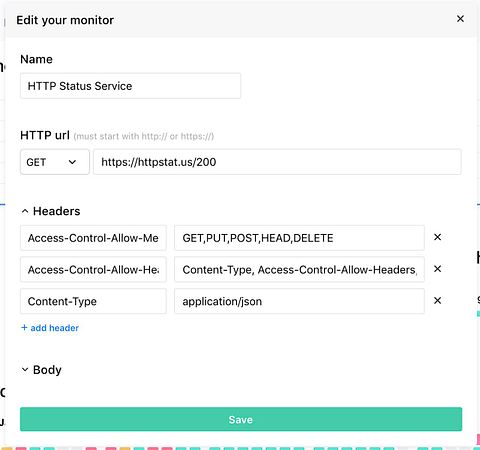Click the plus icon beside add header
The height and width of the screenshot is (450, 480).
[x=24, y=328]
